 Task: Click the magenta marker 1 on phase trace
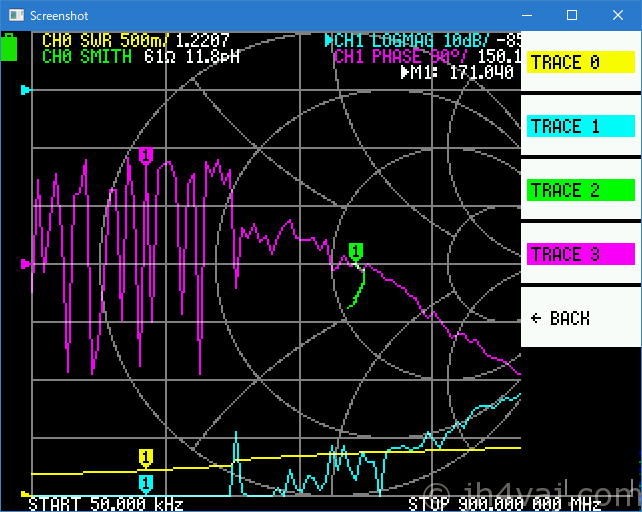click(x=146, y=156)
